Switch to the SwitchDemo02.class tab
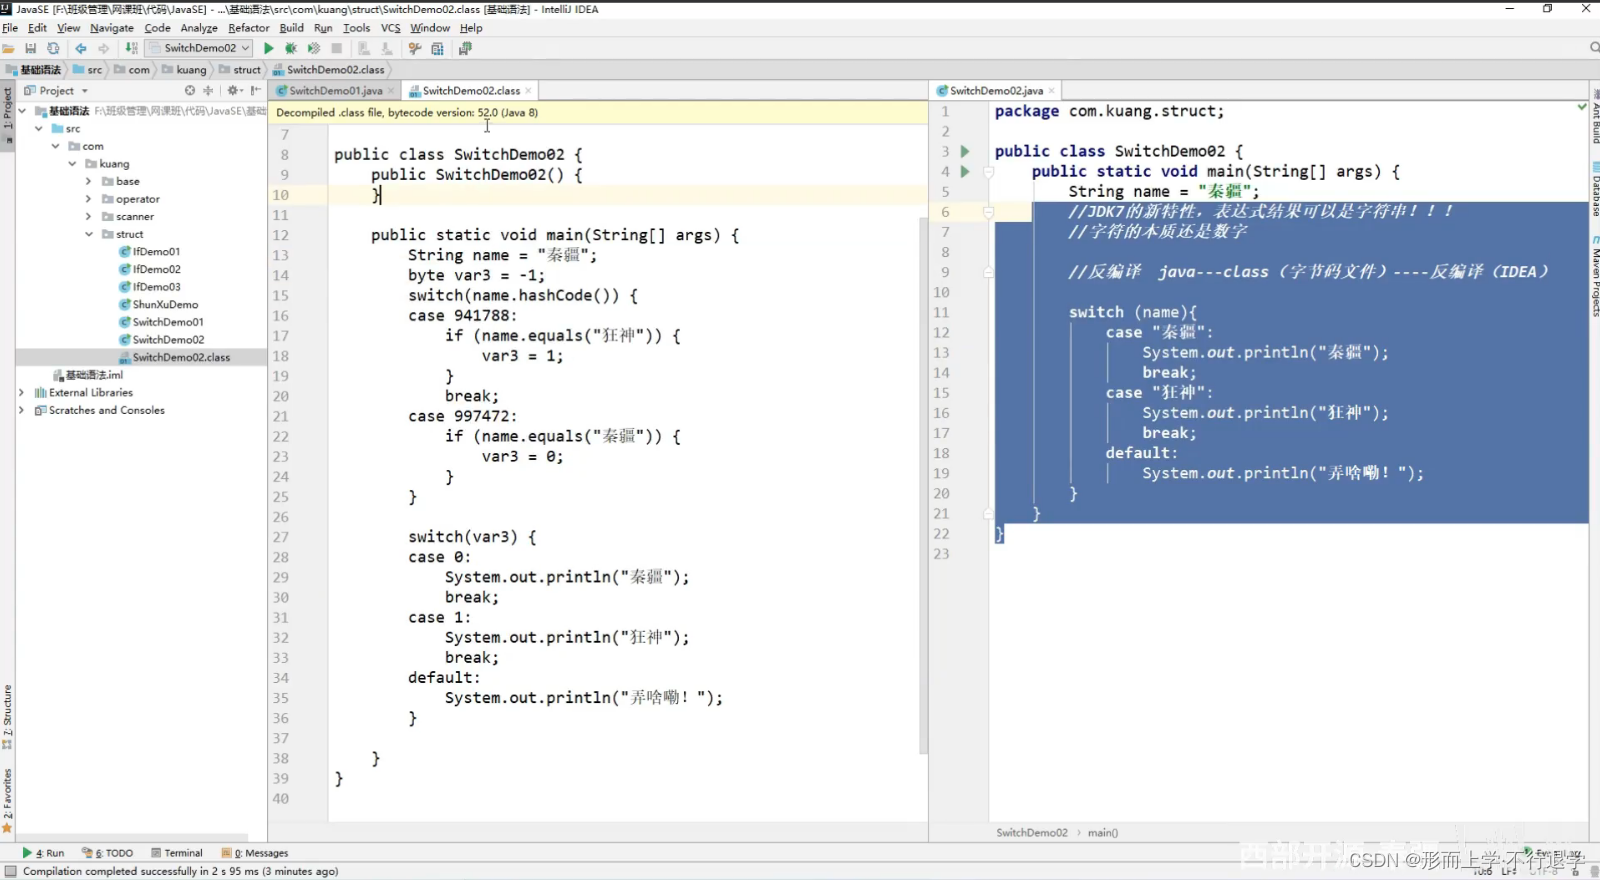The width and height of the screenshot is (1600, 880). pyautogui.click(x=471, y=90)
